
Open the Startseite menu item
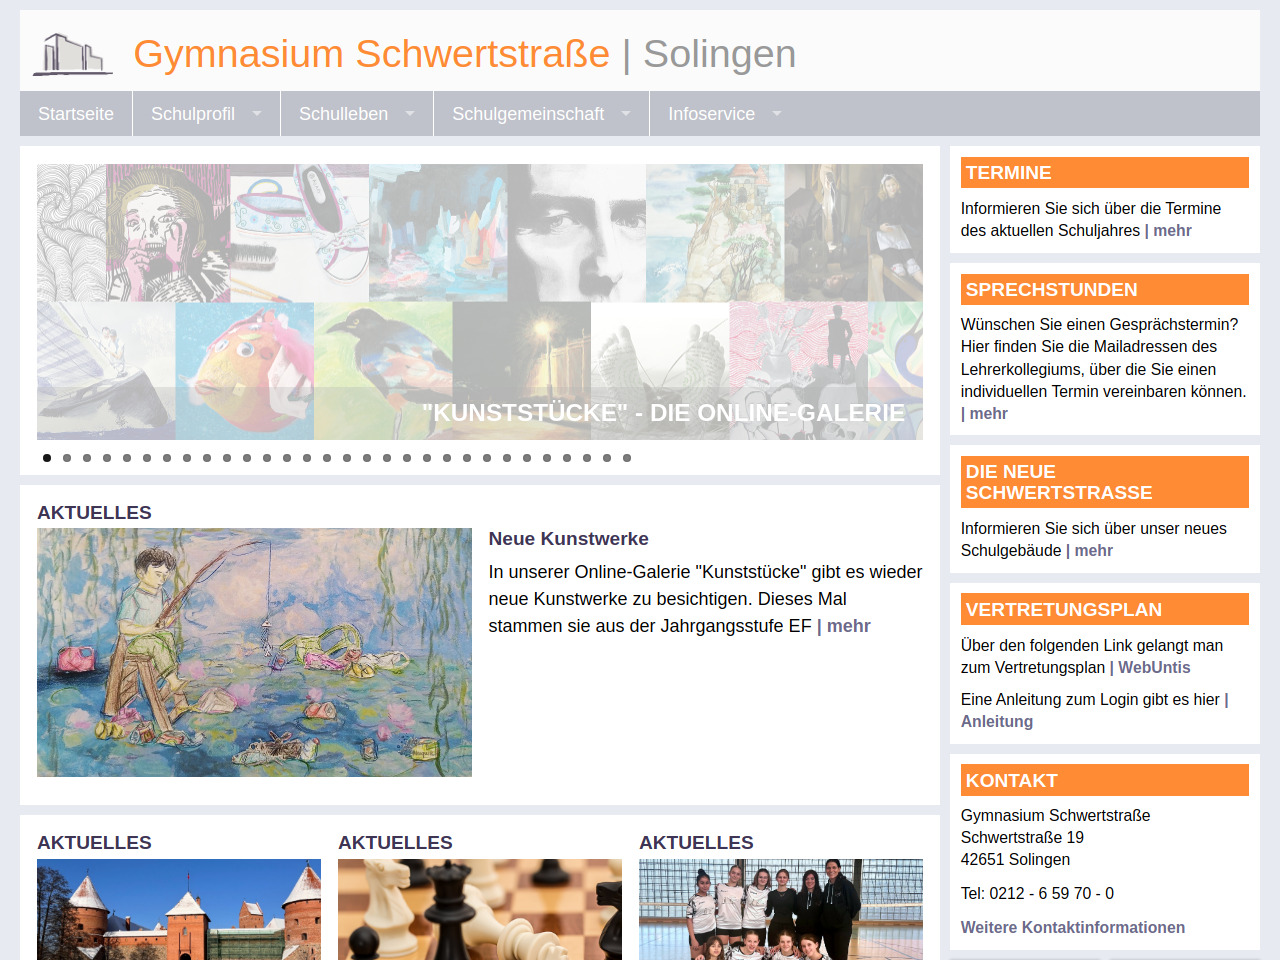point(76,114)
